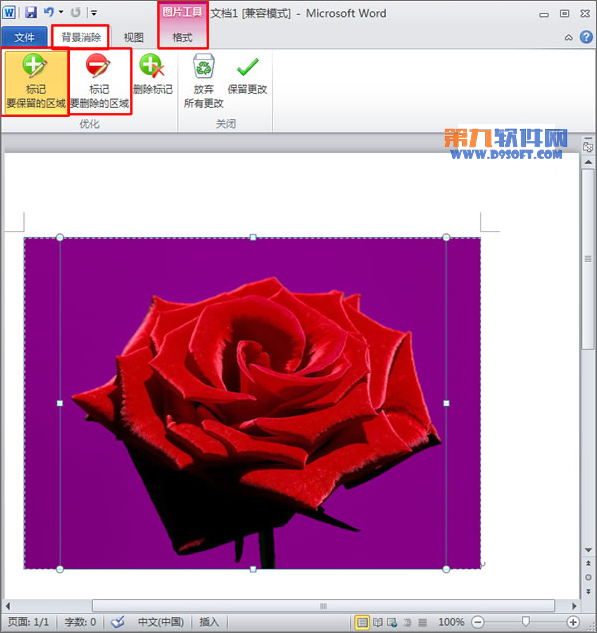Toggle the ruler button above scrollbar
The image size is (597, 633).
[588, 145]
